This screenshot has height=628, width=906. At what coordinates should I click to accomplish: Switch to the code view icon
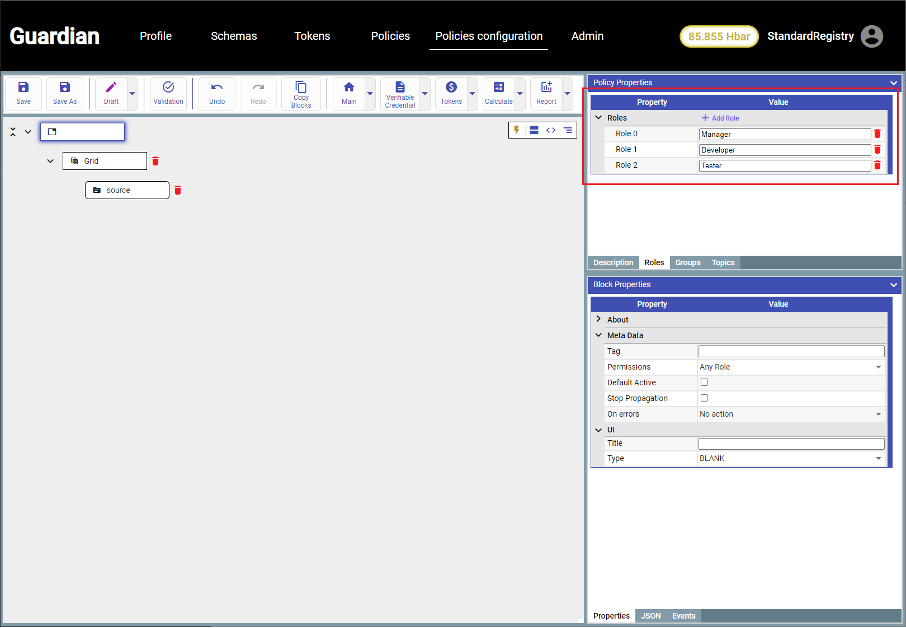point(551,130)
